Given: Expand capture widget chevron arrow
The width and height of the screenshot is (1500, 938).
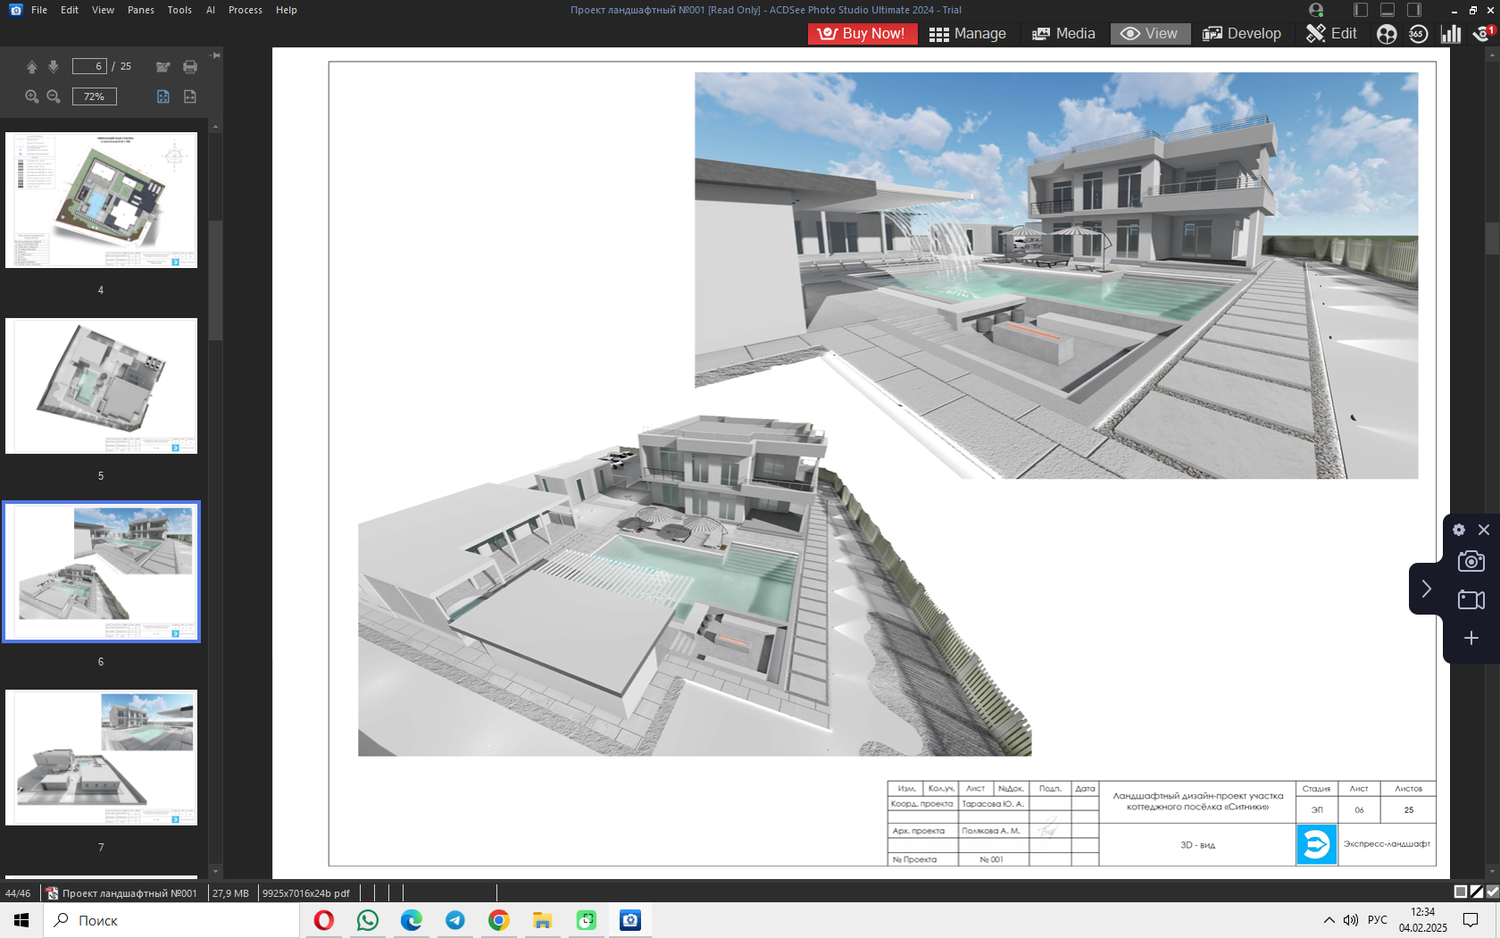Looking at the screenshot, I should click(1426, 589).
